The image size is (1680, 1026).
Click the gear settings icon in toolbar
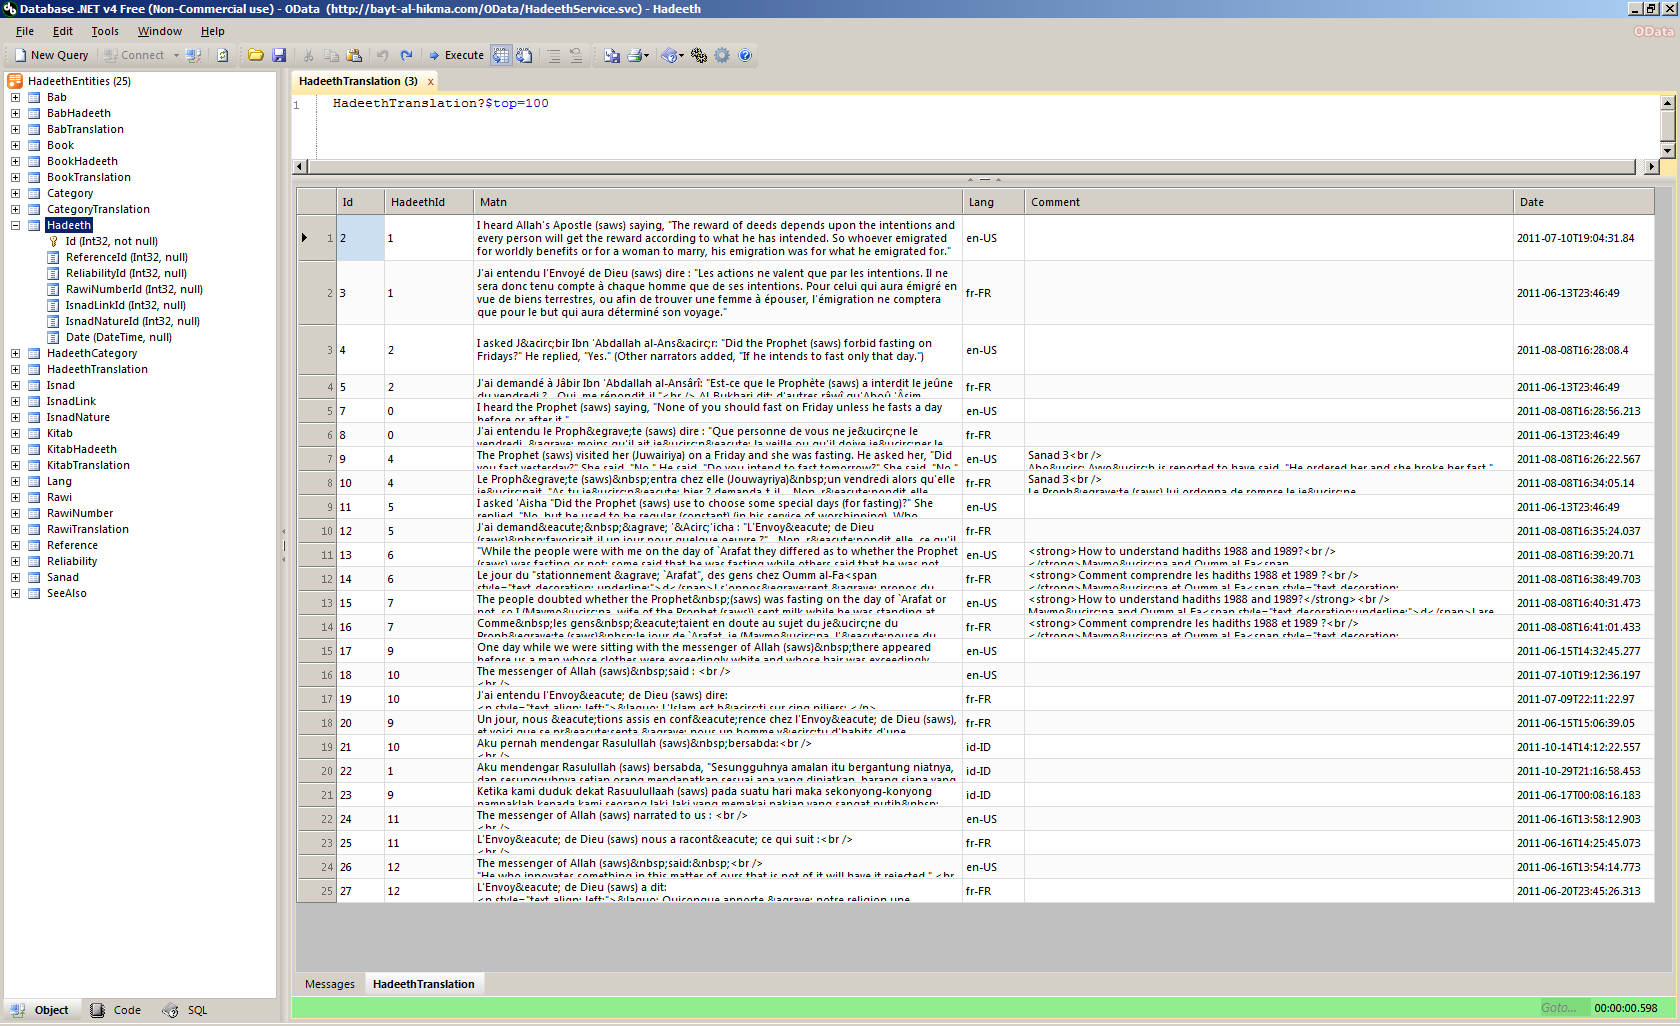[x=722, y=56]
